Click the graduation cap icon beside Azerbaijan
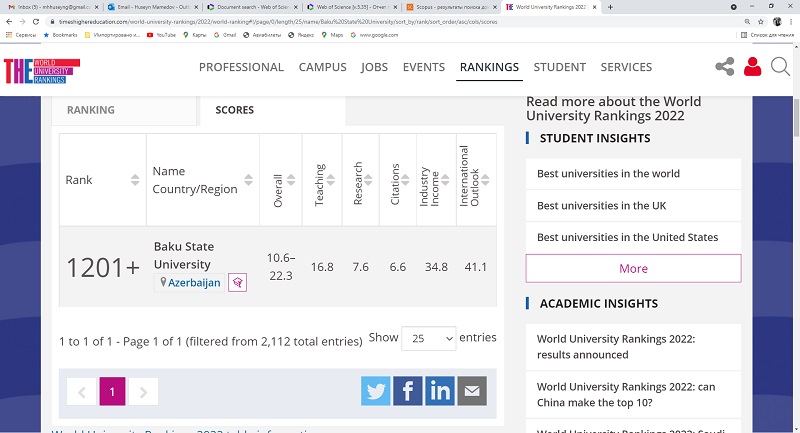 [x=237, y=283]
